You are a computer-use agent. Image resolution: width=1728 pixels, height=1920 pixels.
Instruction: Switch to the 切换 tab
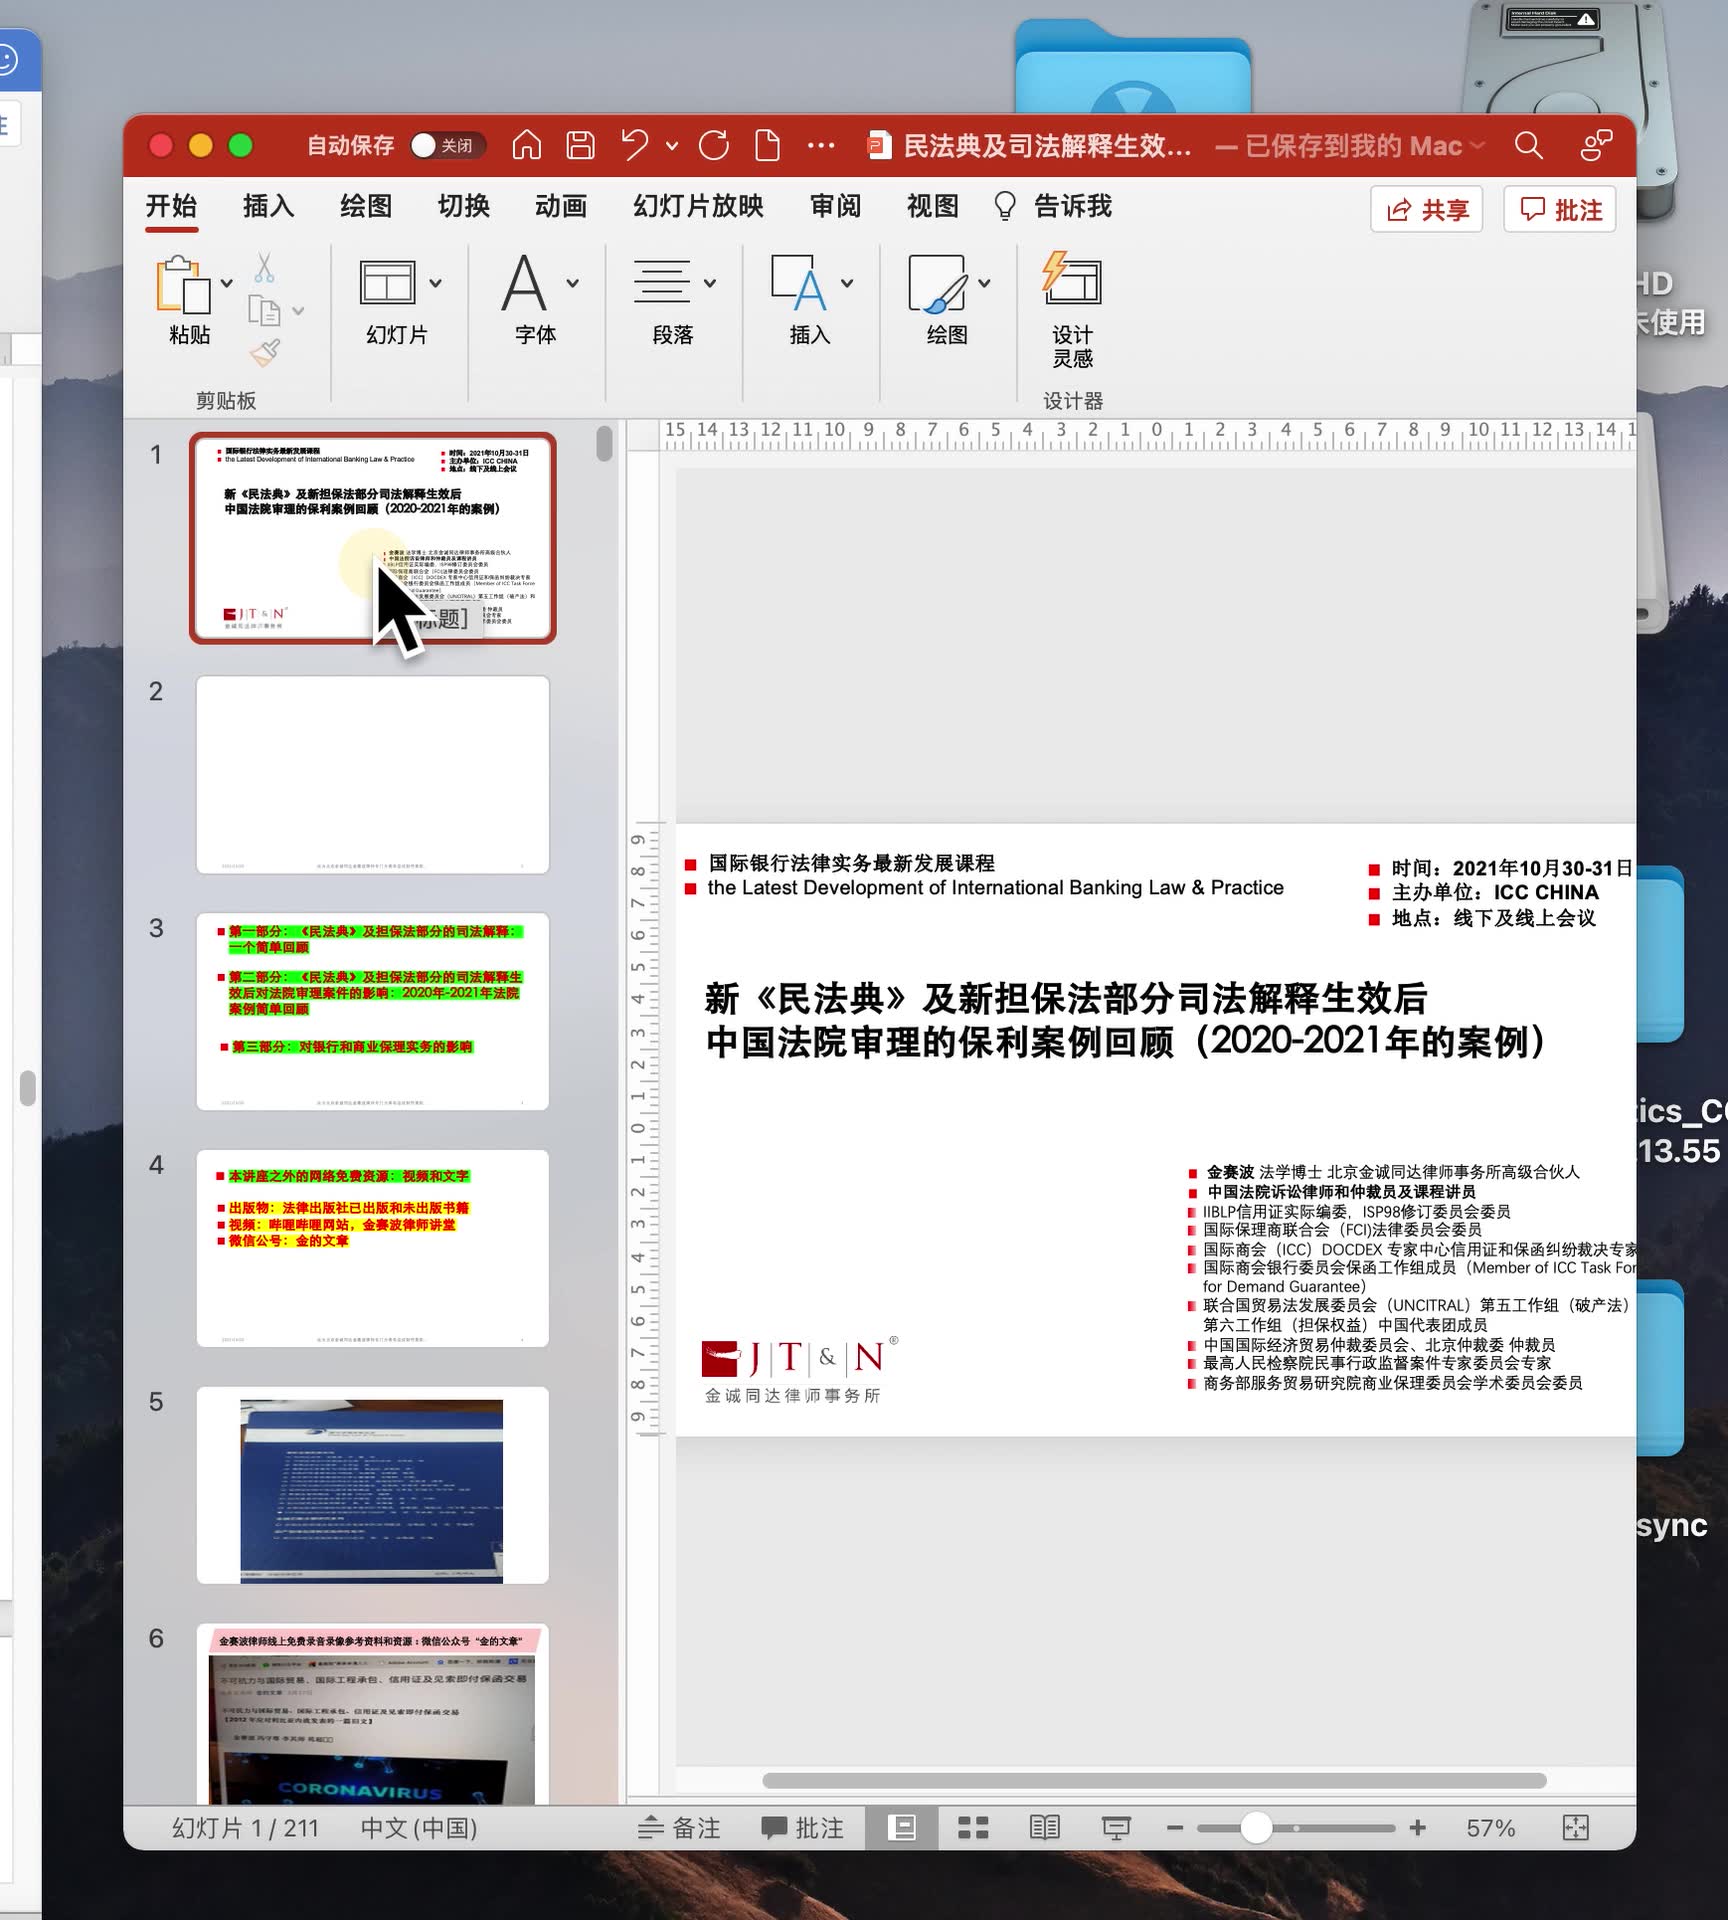point(464,206)
